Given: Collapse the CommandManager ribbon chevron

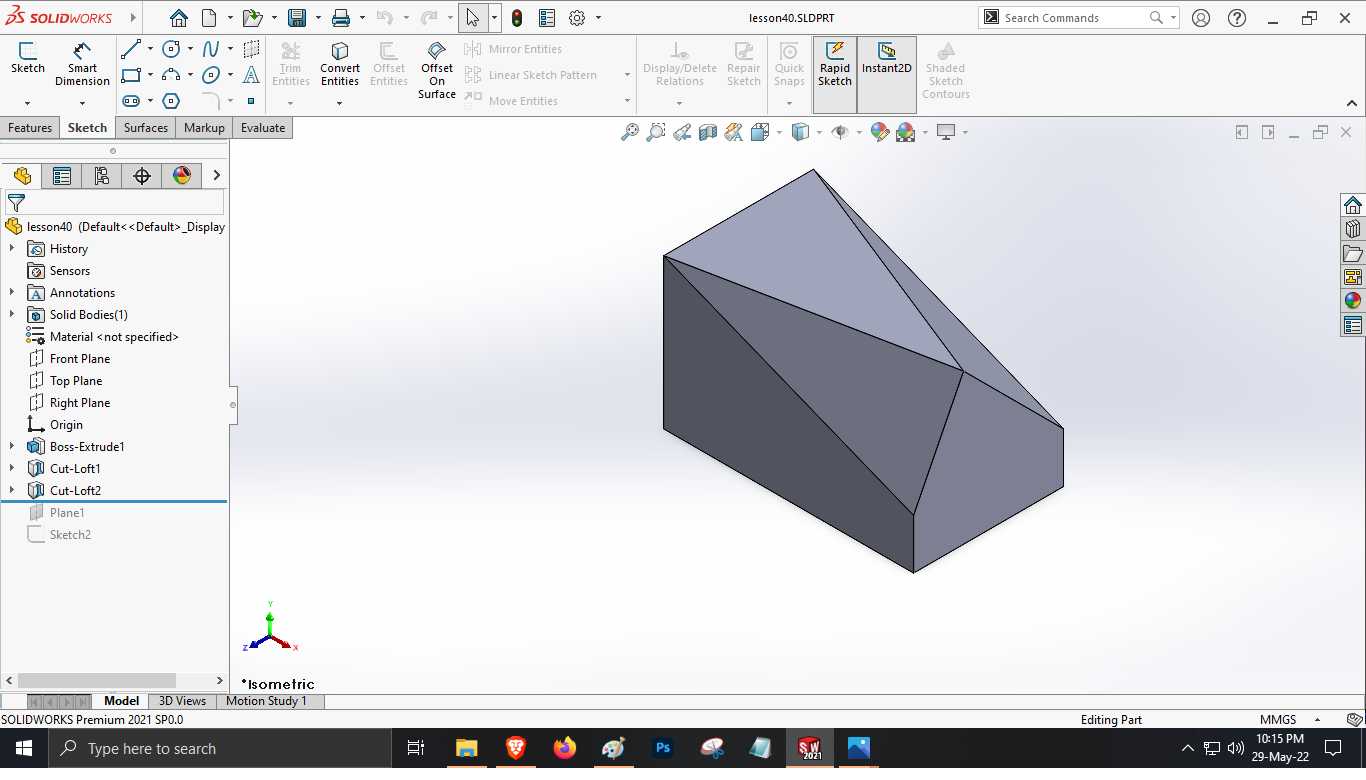Looking at the screenshot, I should coord(1352,103).
